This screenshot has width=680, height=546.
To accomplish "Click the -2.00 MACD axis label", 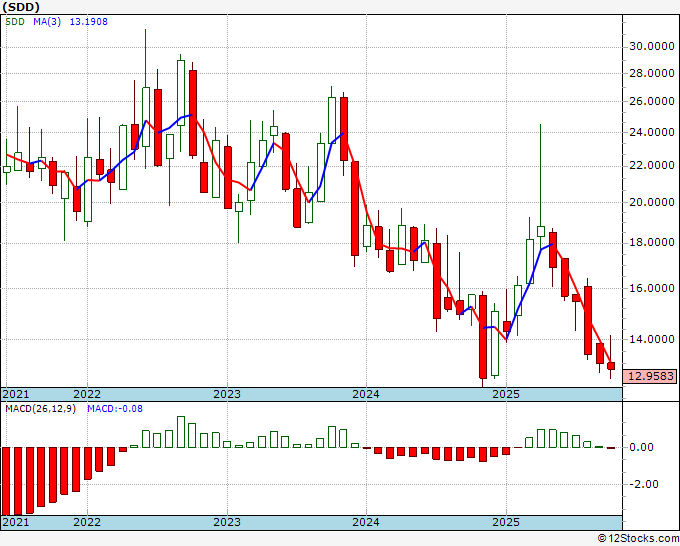I will (643, 484).
